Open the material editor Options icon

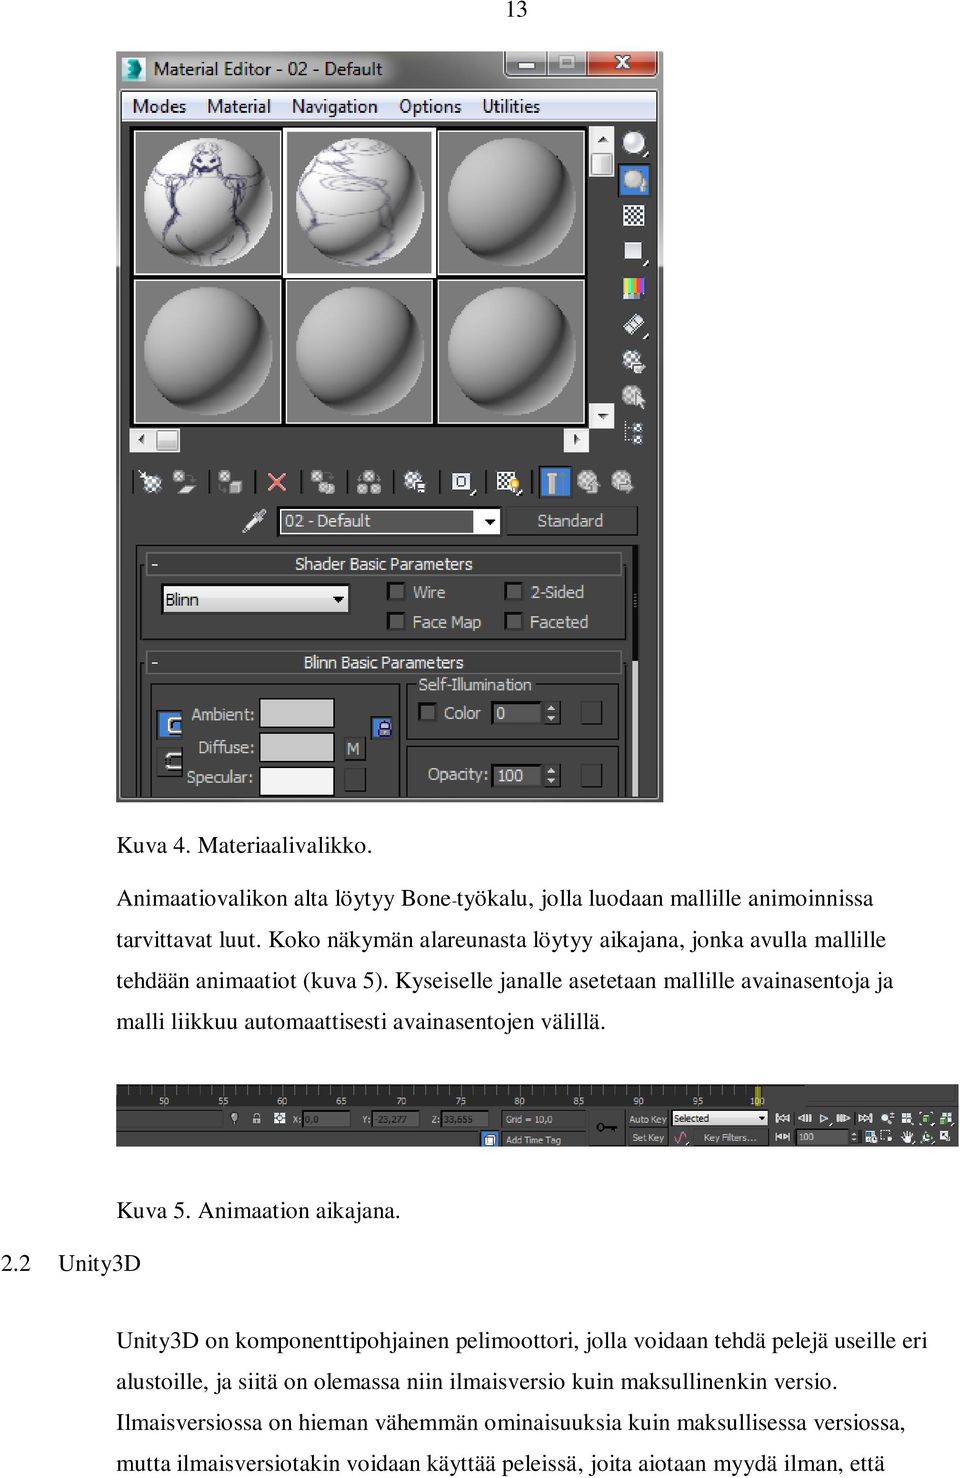pyautogui.click(x=634, y=360)
